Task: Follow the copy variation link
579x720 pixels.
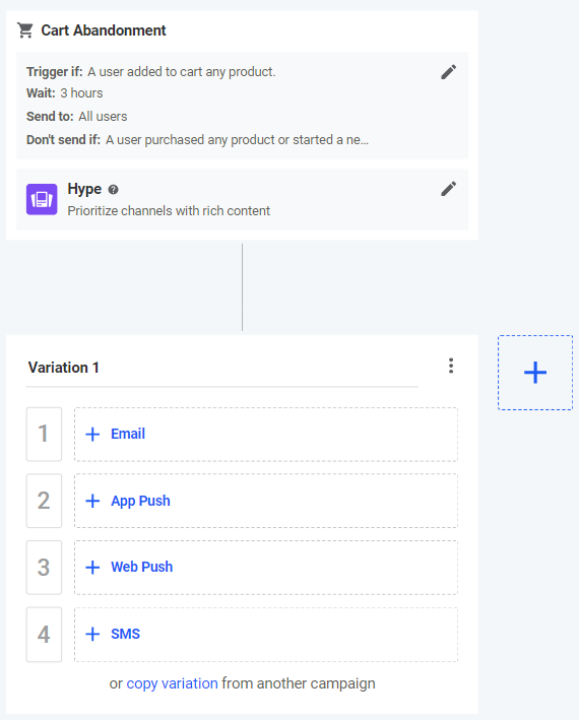Action: coord(172,683)
